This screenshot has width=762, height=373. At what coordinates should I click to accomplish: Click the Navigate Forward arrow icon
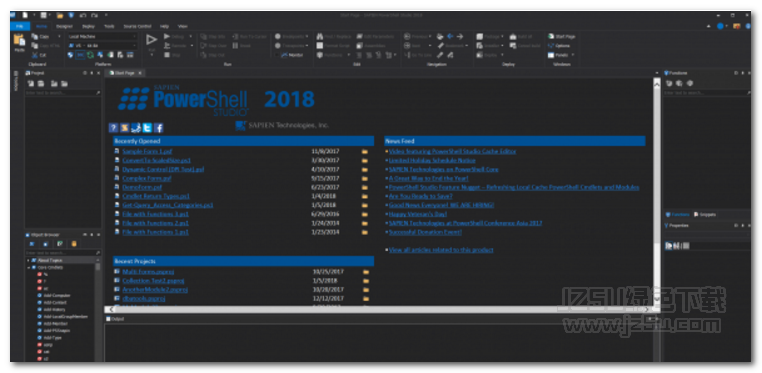click(460, 36)
